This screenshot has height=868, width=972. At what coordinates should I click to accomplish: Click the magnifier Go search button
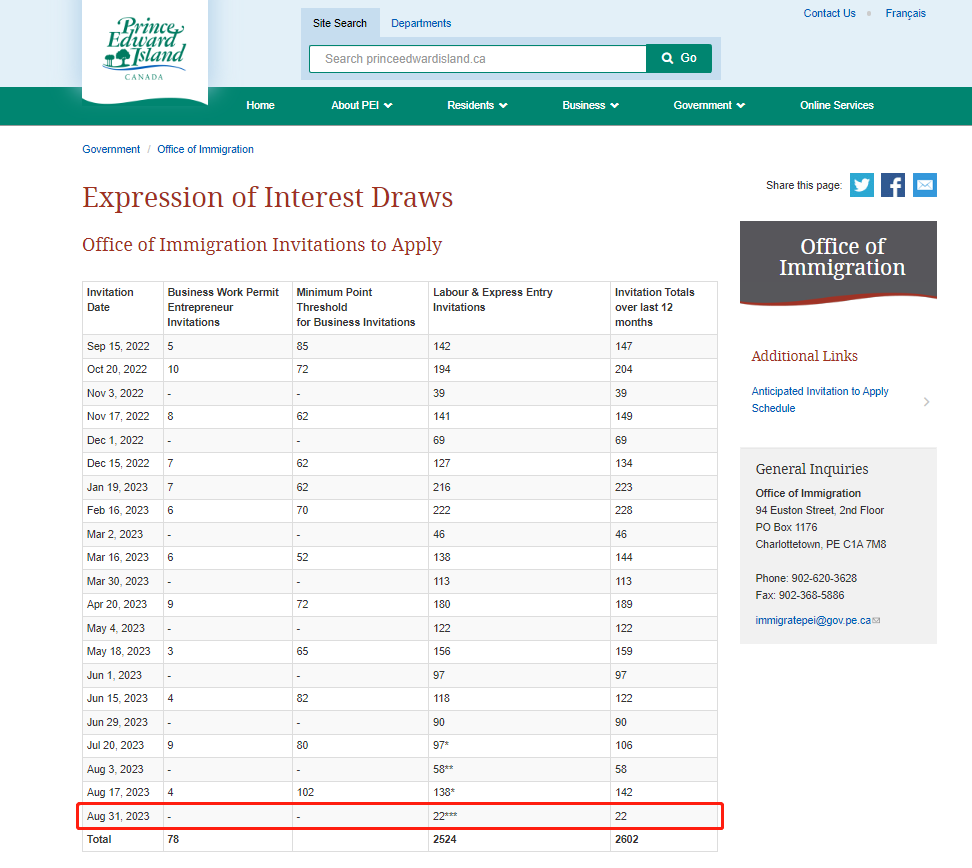point(679,58)
